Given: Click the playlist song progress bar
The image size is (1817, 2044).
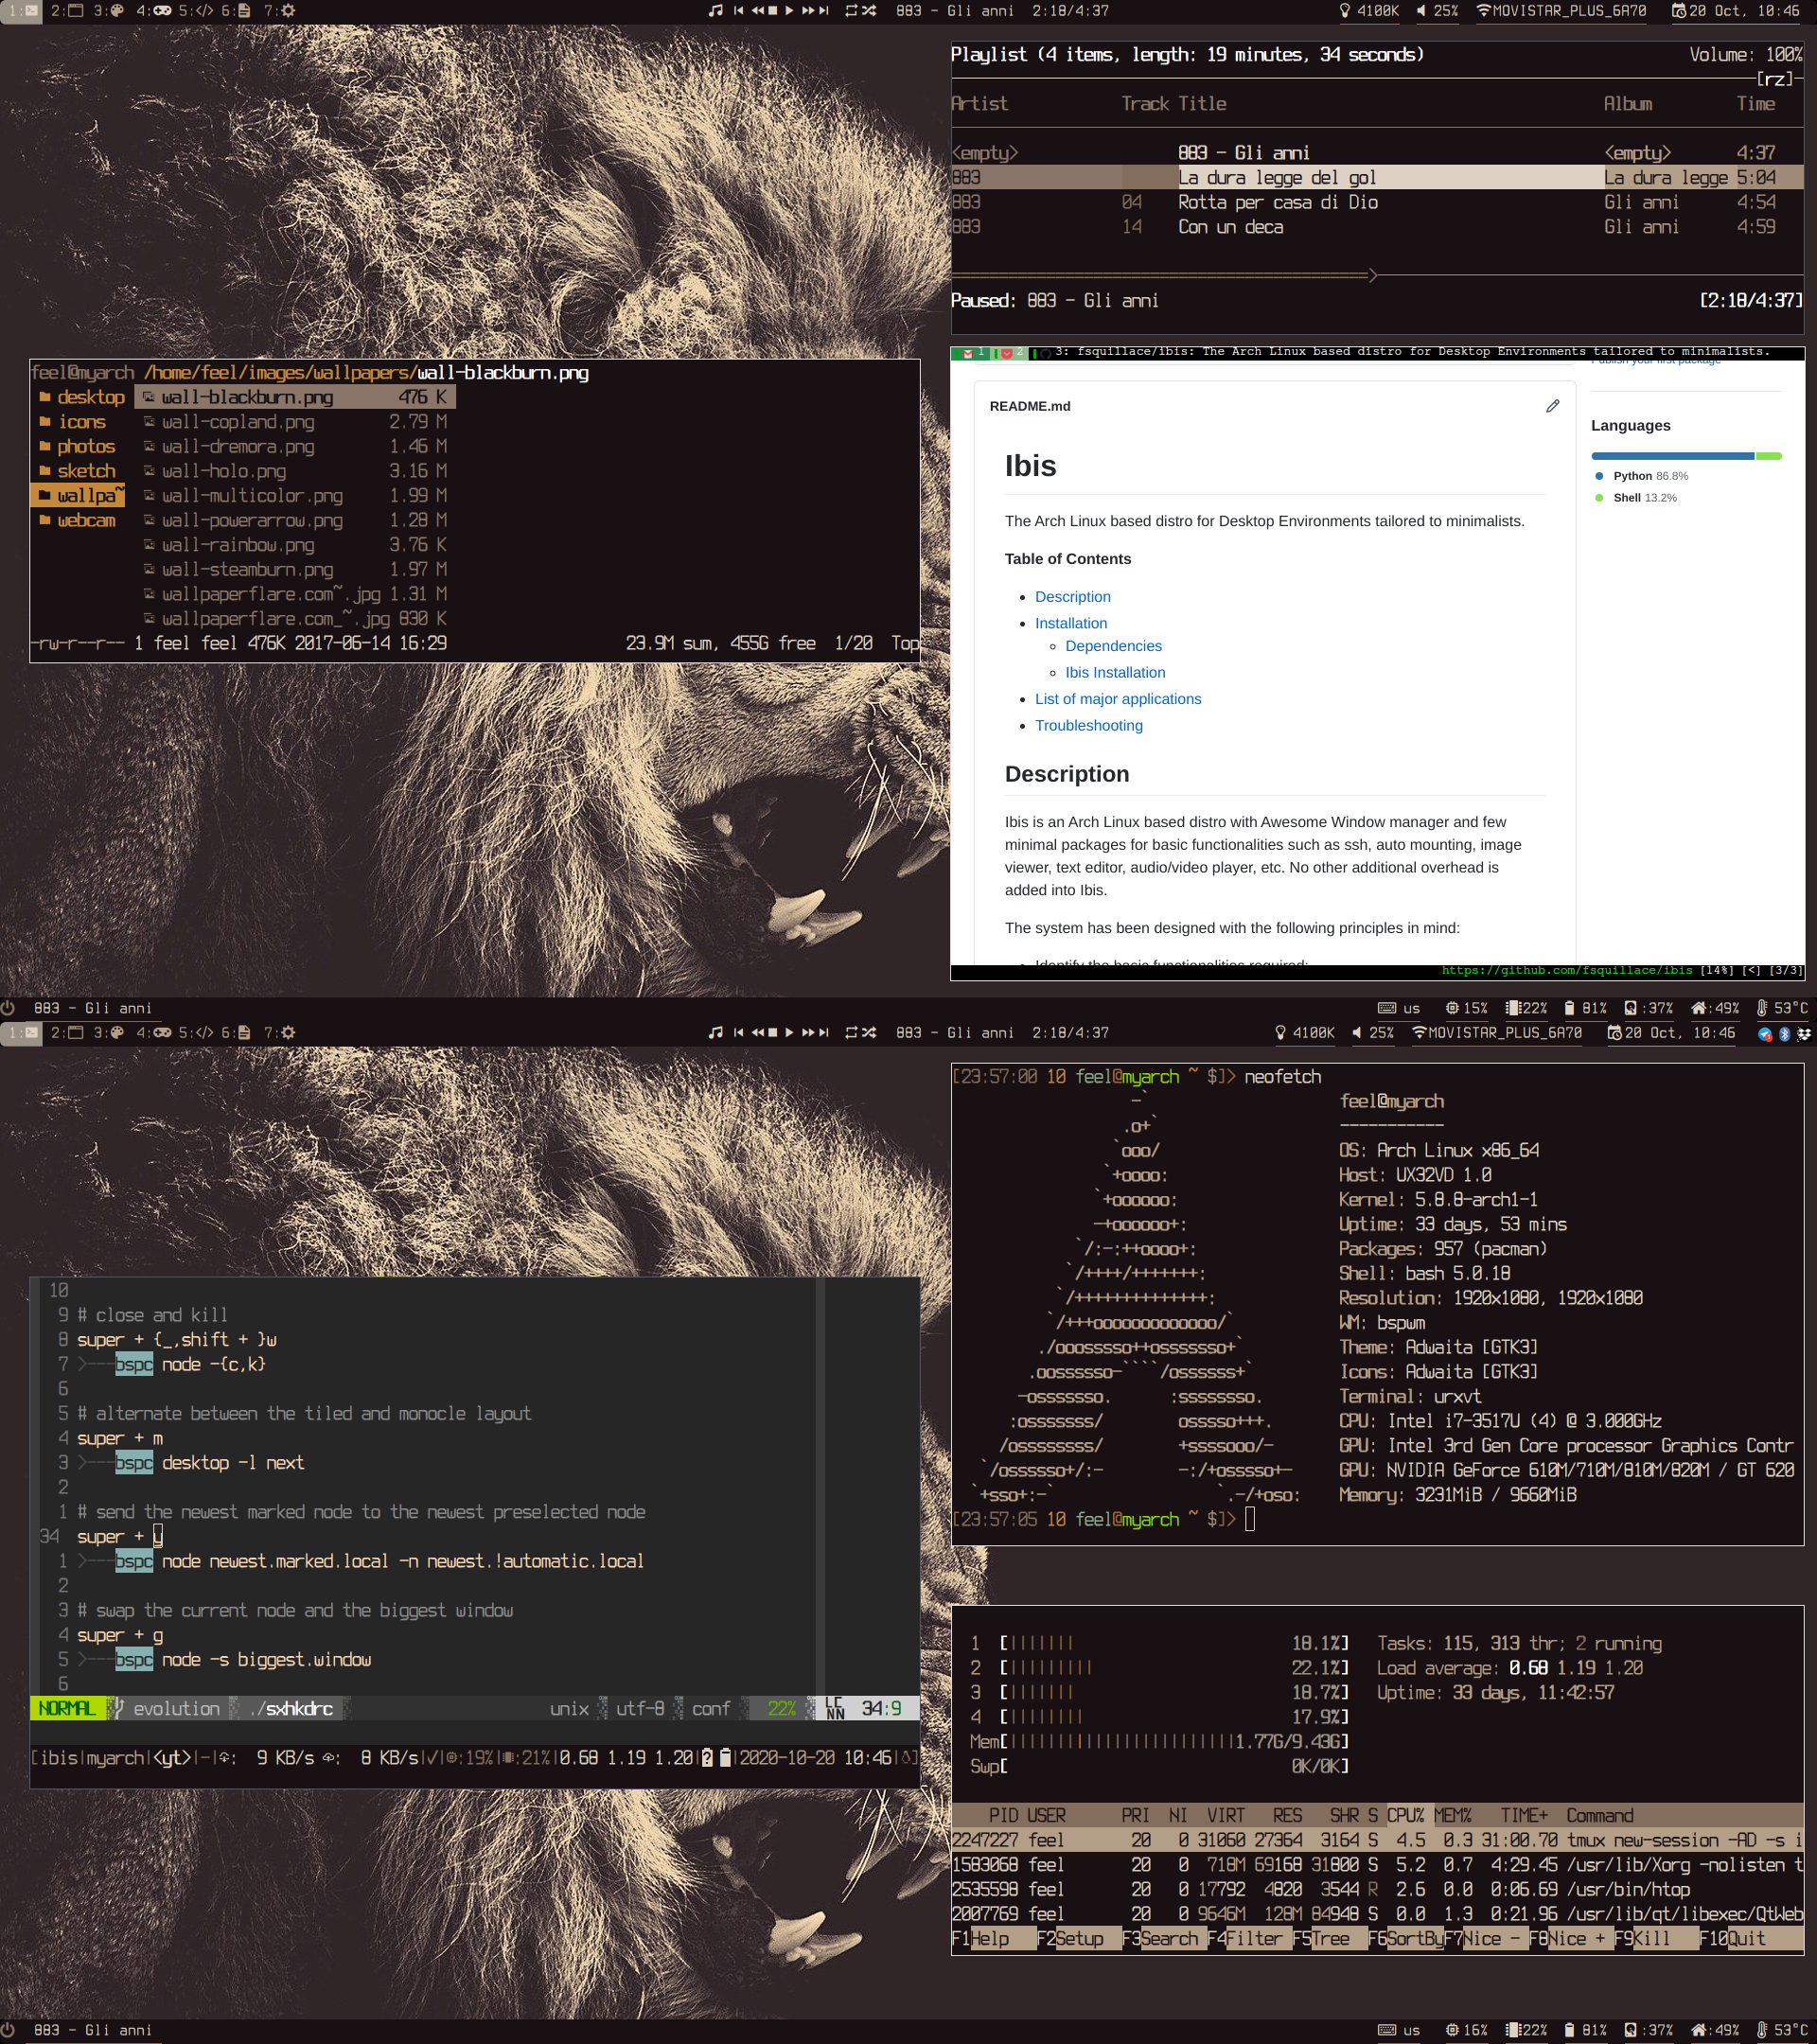Looking at the screenshot, I should click(x=1377, y=275).
